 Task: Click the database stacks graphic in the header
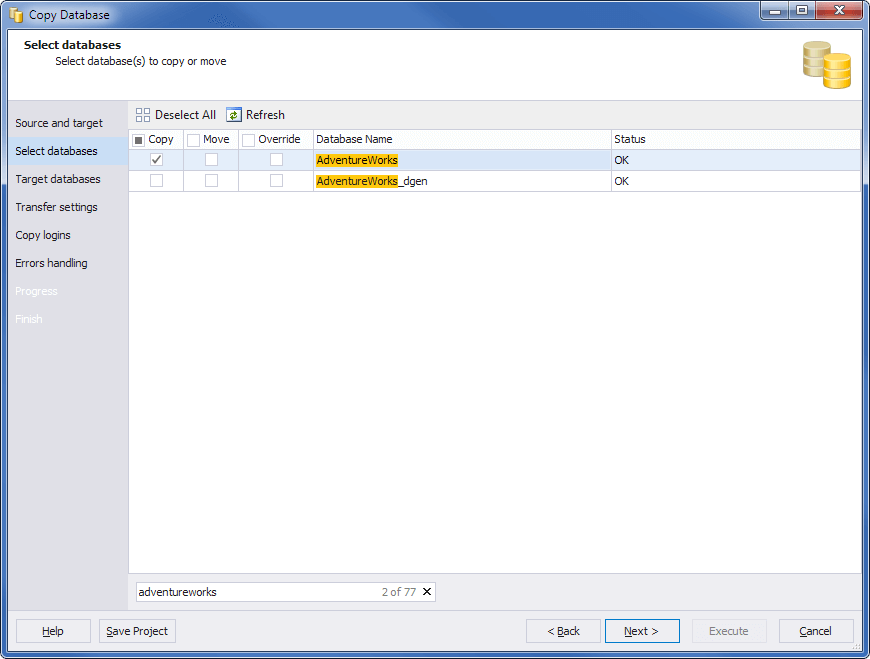pyautogui.click(x=825, y=63)
